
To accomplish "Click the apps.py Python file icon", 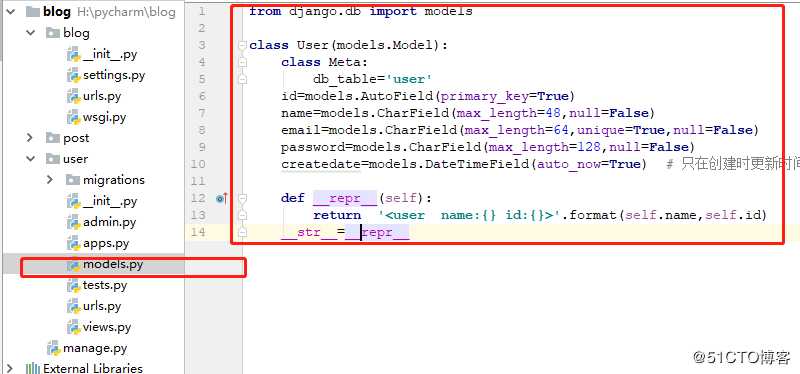I will 74,243.
